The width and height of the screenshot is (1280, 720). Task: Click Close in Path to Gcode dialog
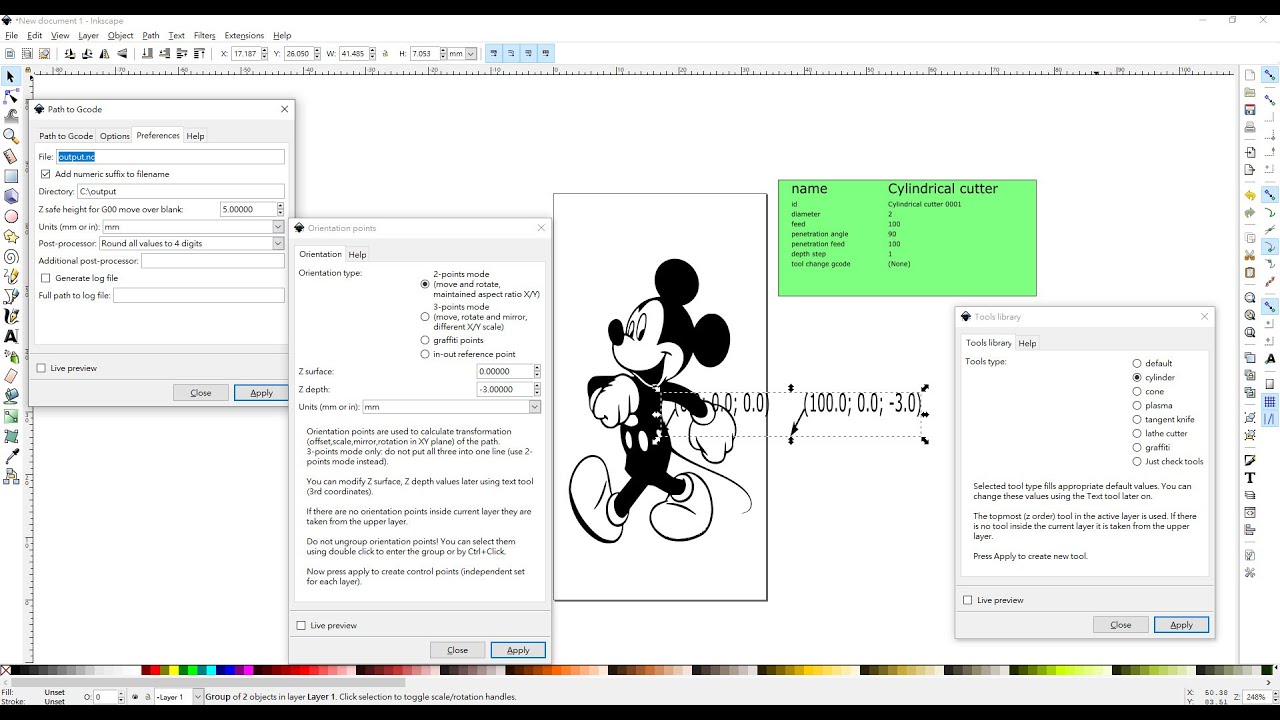coord(201,393)
